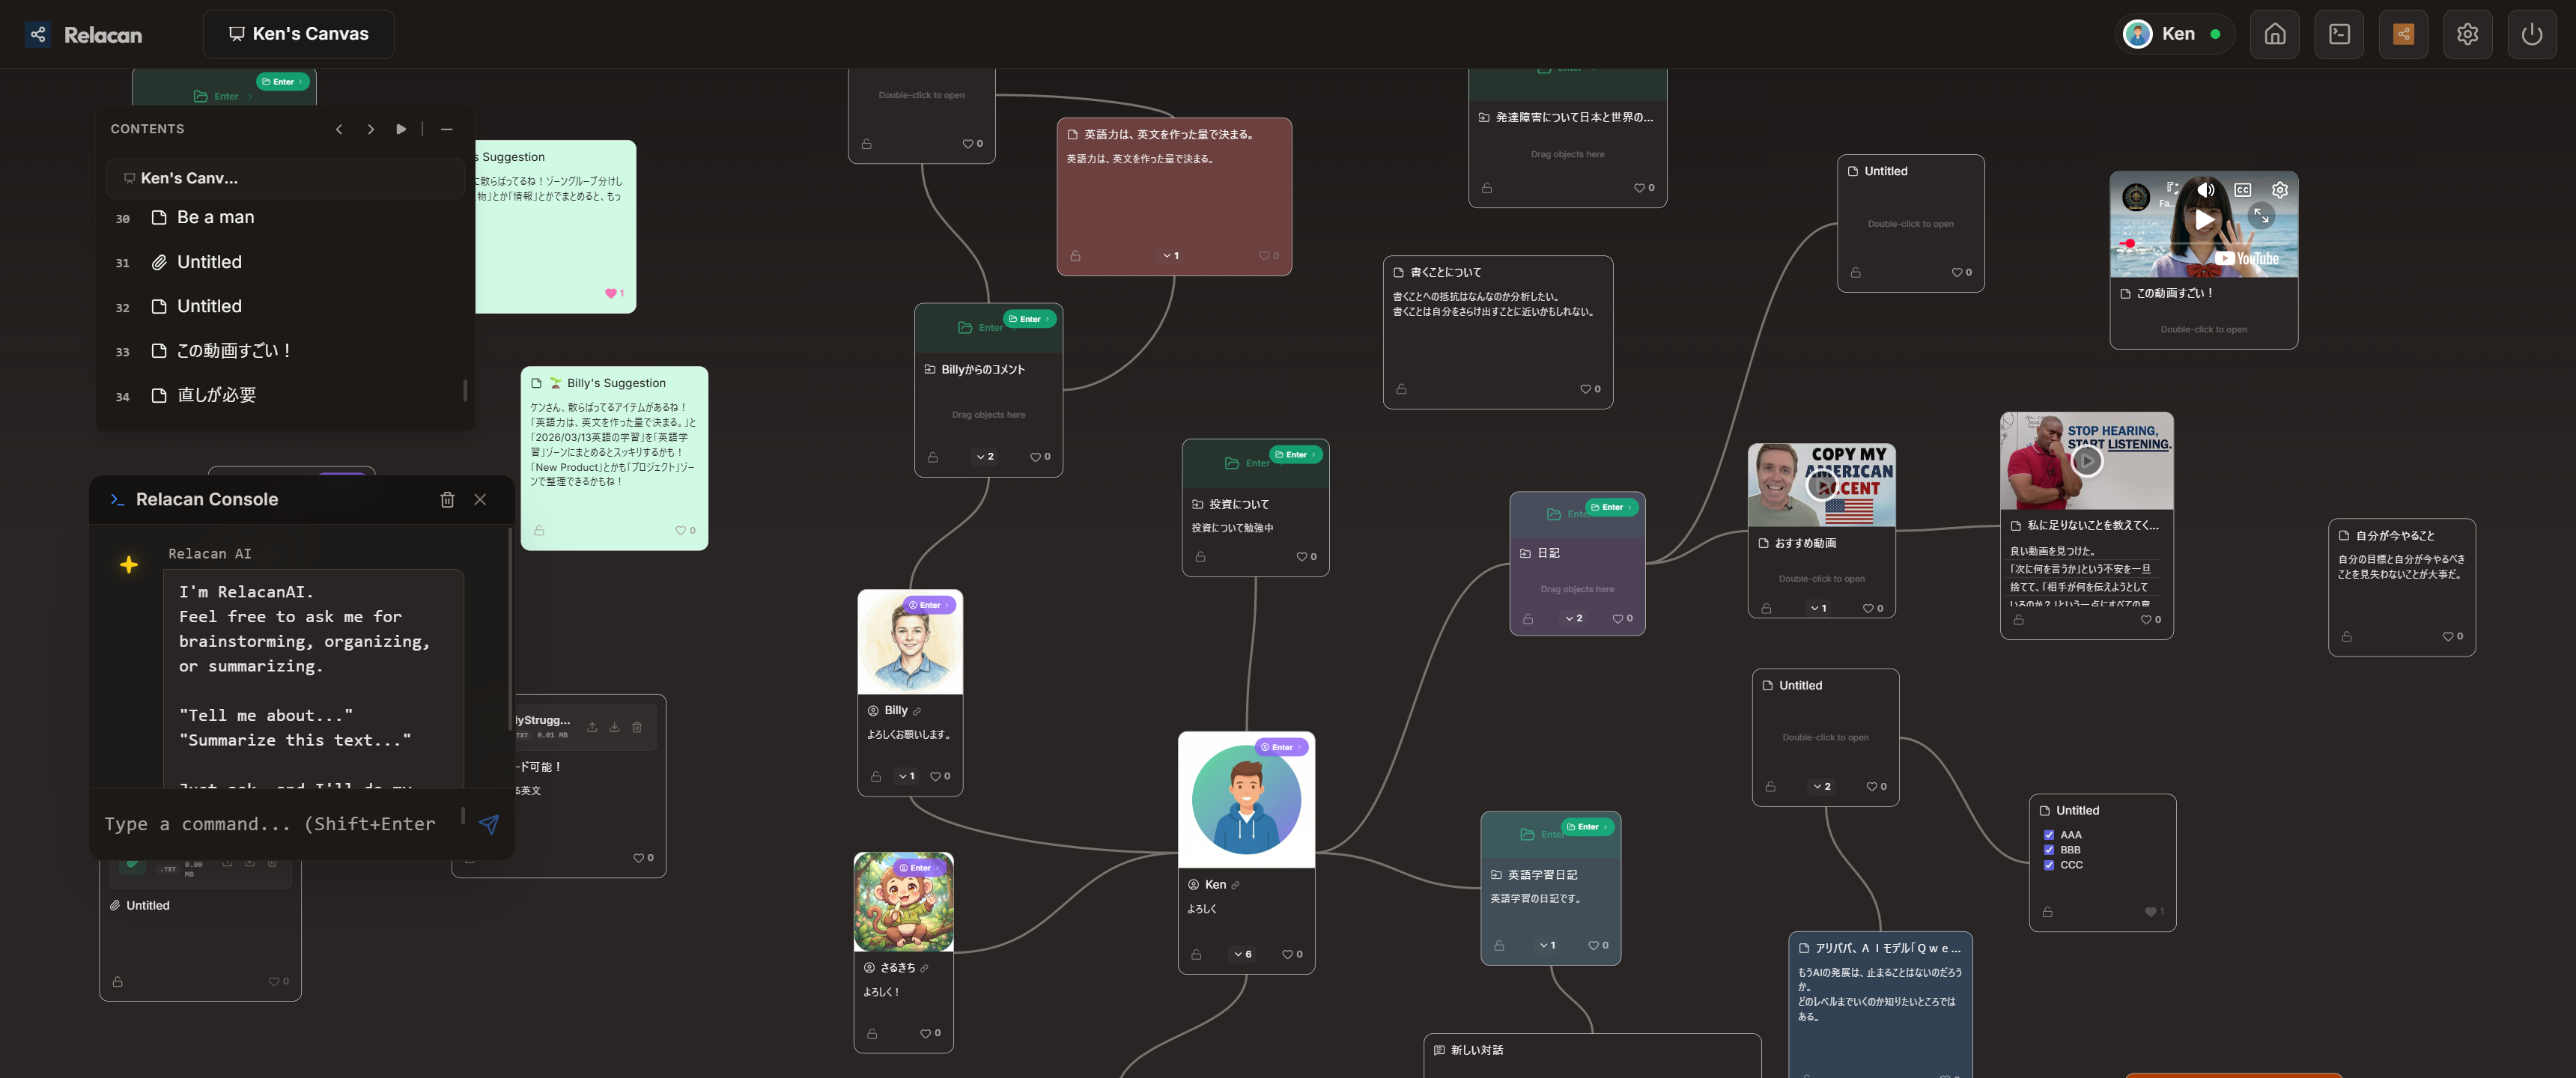Select 'Be a man' in contents list
2576x1078 pixels.
[x=215, y=217]
